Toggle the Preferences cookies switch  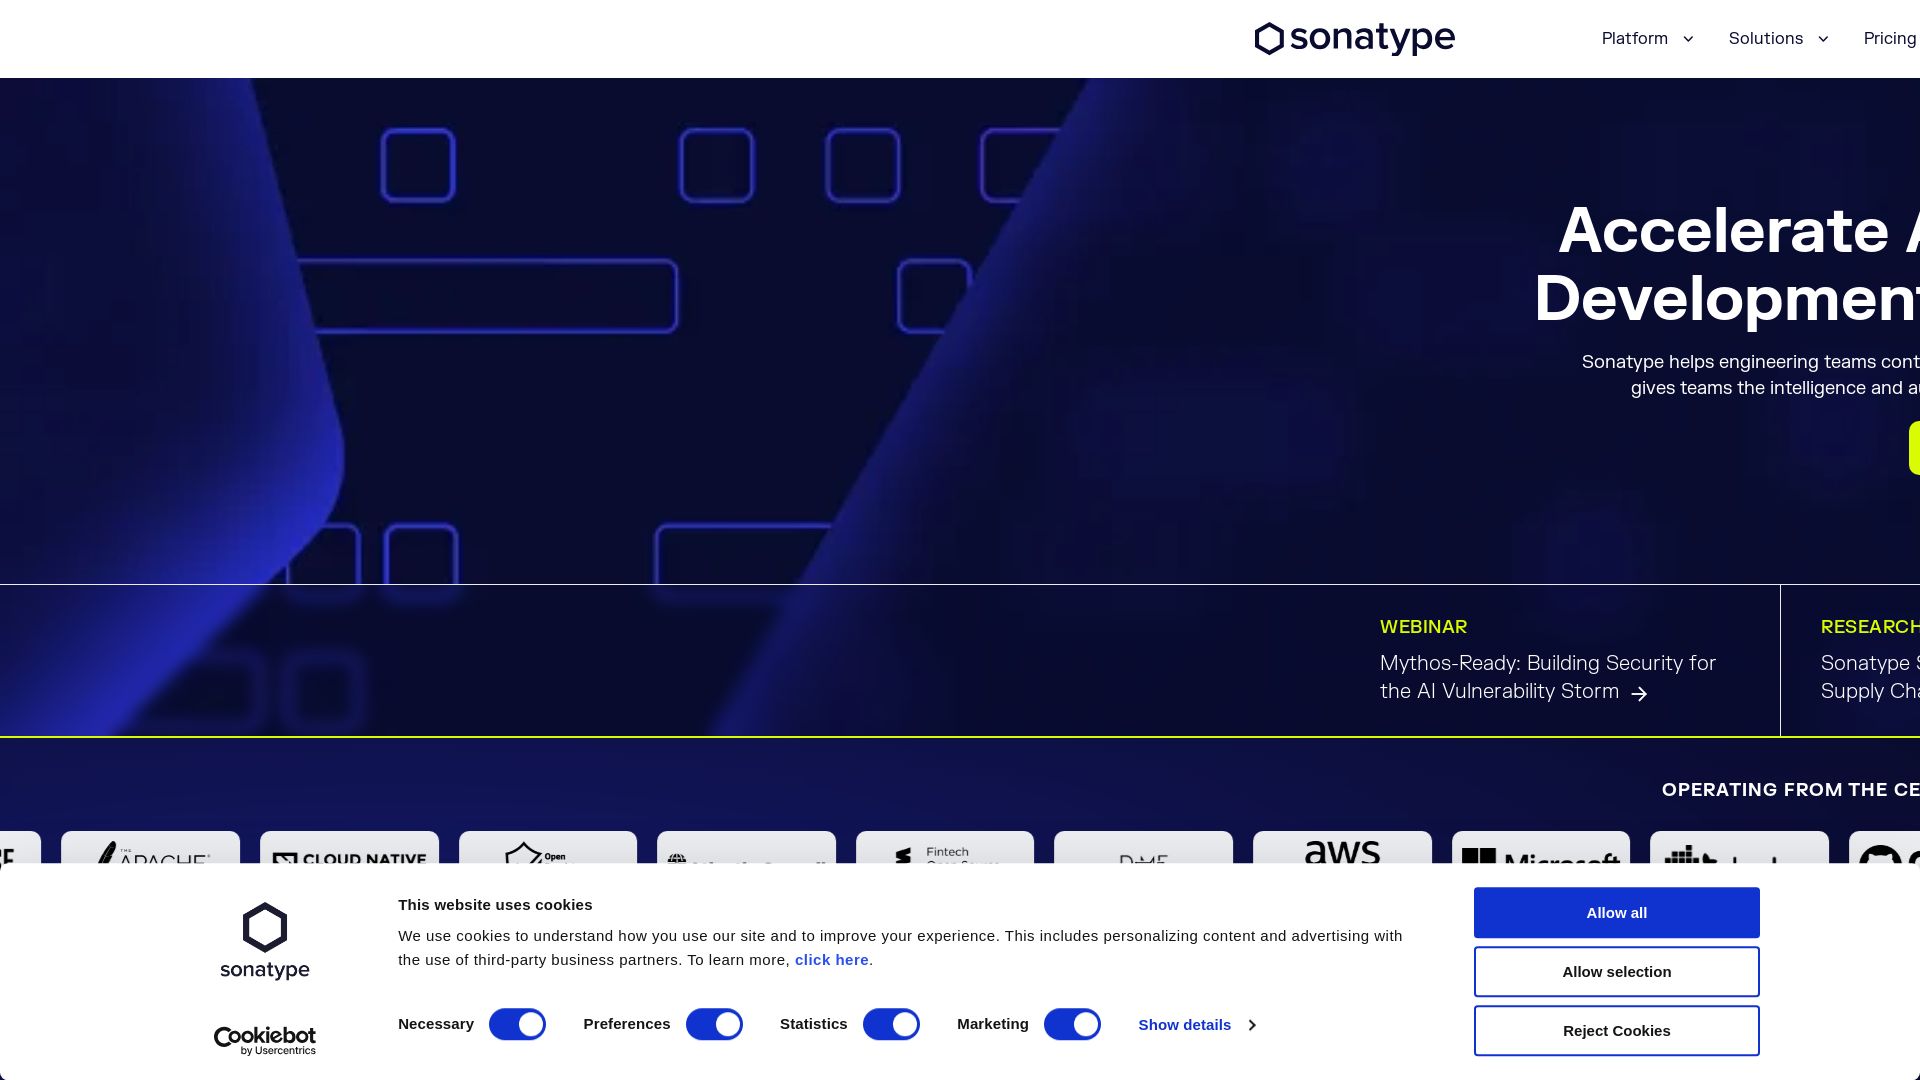coord(714,1024)
